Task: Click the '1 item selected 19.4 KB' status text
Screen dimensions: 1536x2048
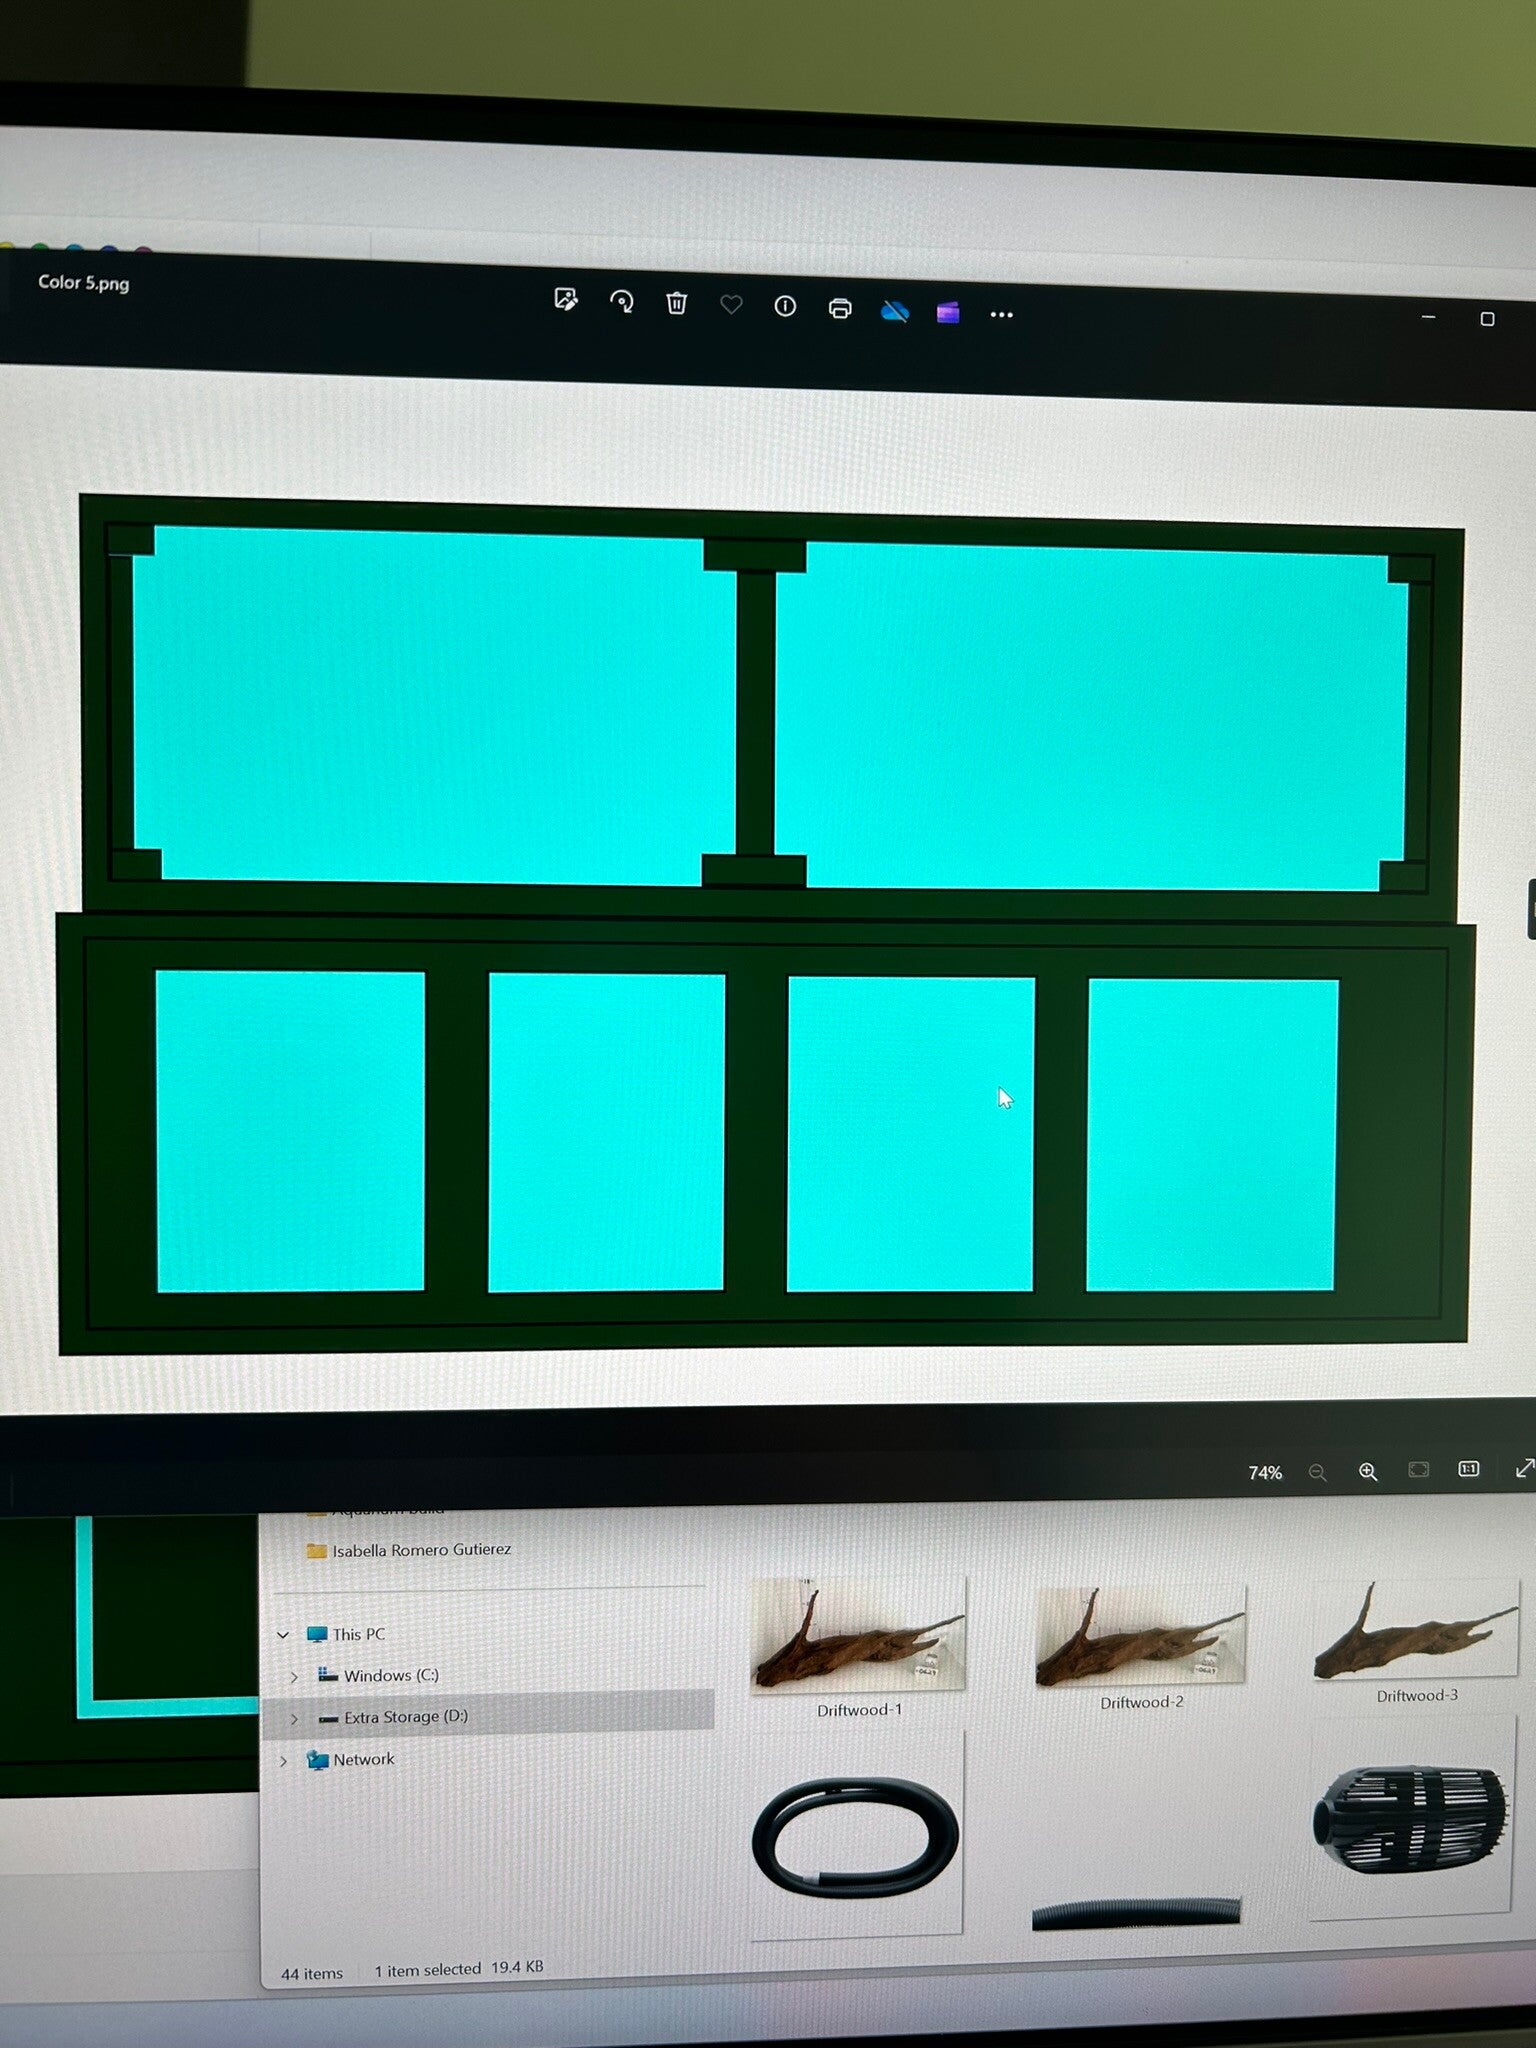Action: tap(459, 1968)
